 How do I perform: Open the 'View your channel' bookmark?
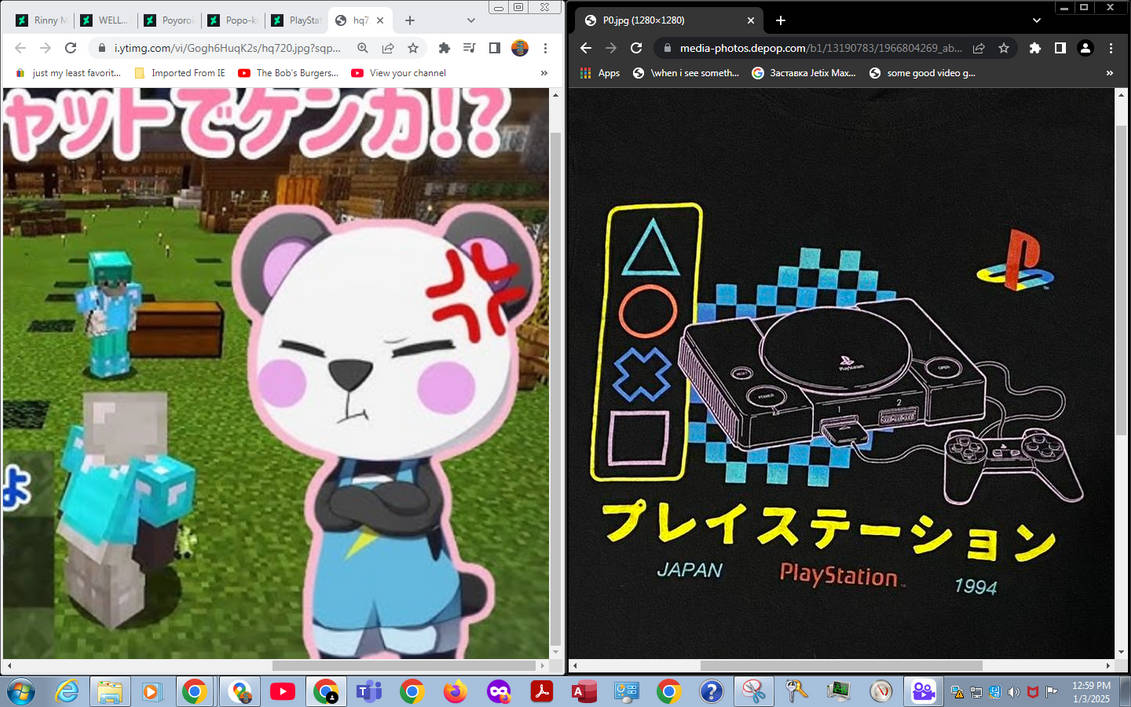399,73
